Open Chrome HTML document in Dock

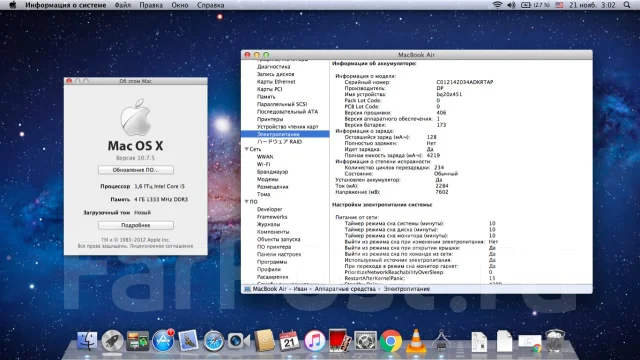point(530,343)
